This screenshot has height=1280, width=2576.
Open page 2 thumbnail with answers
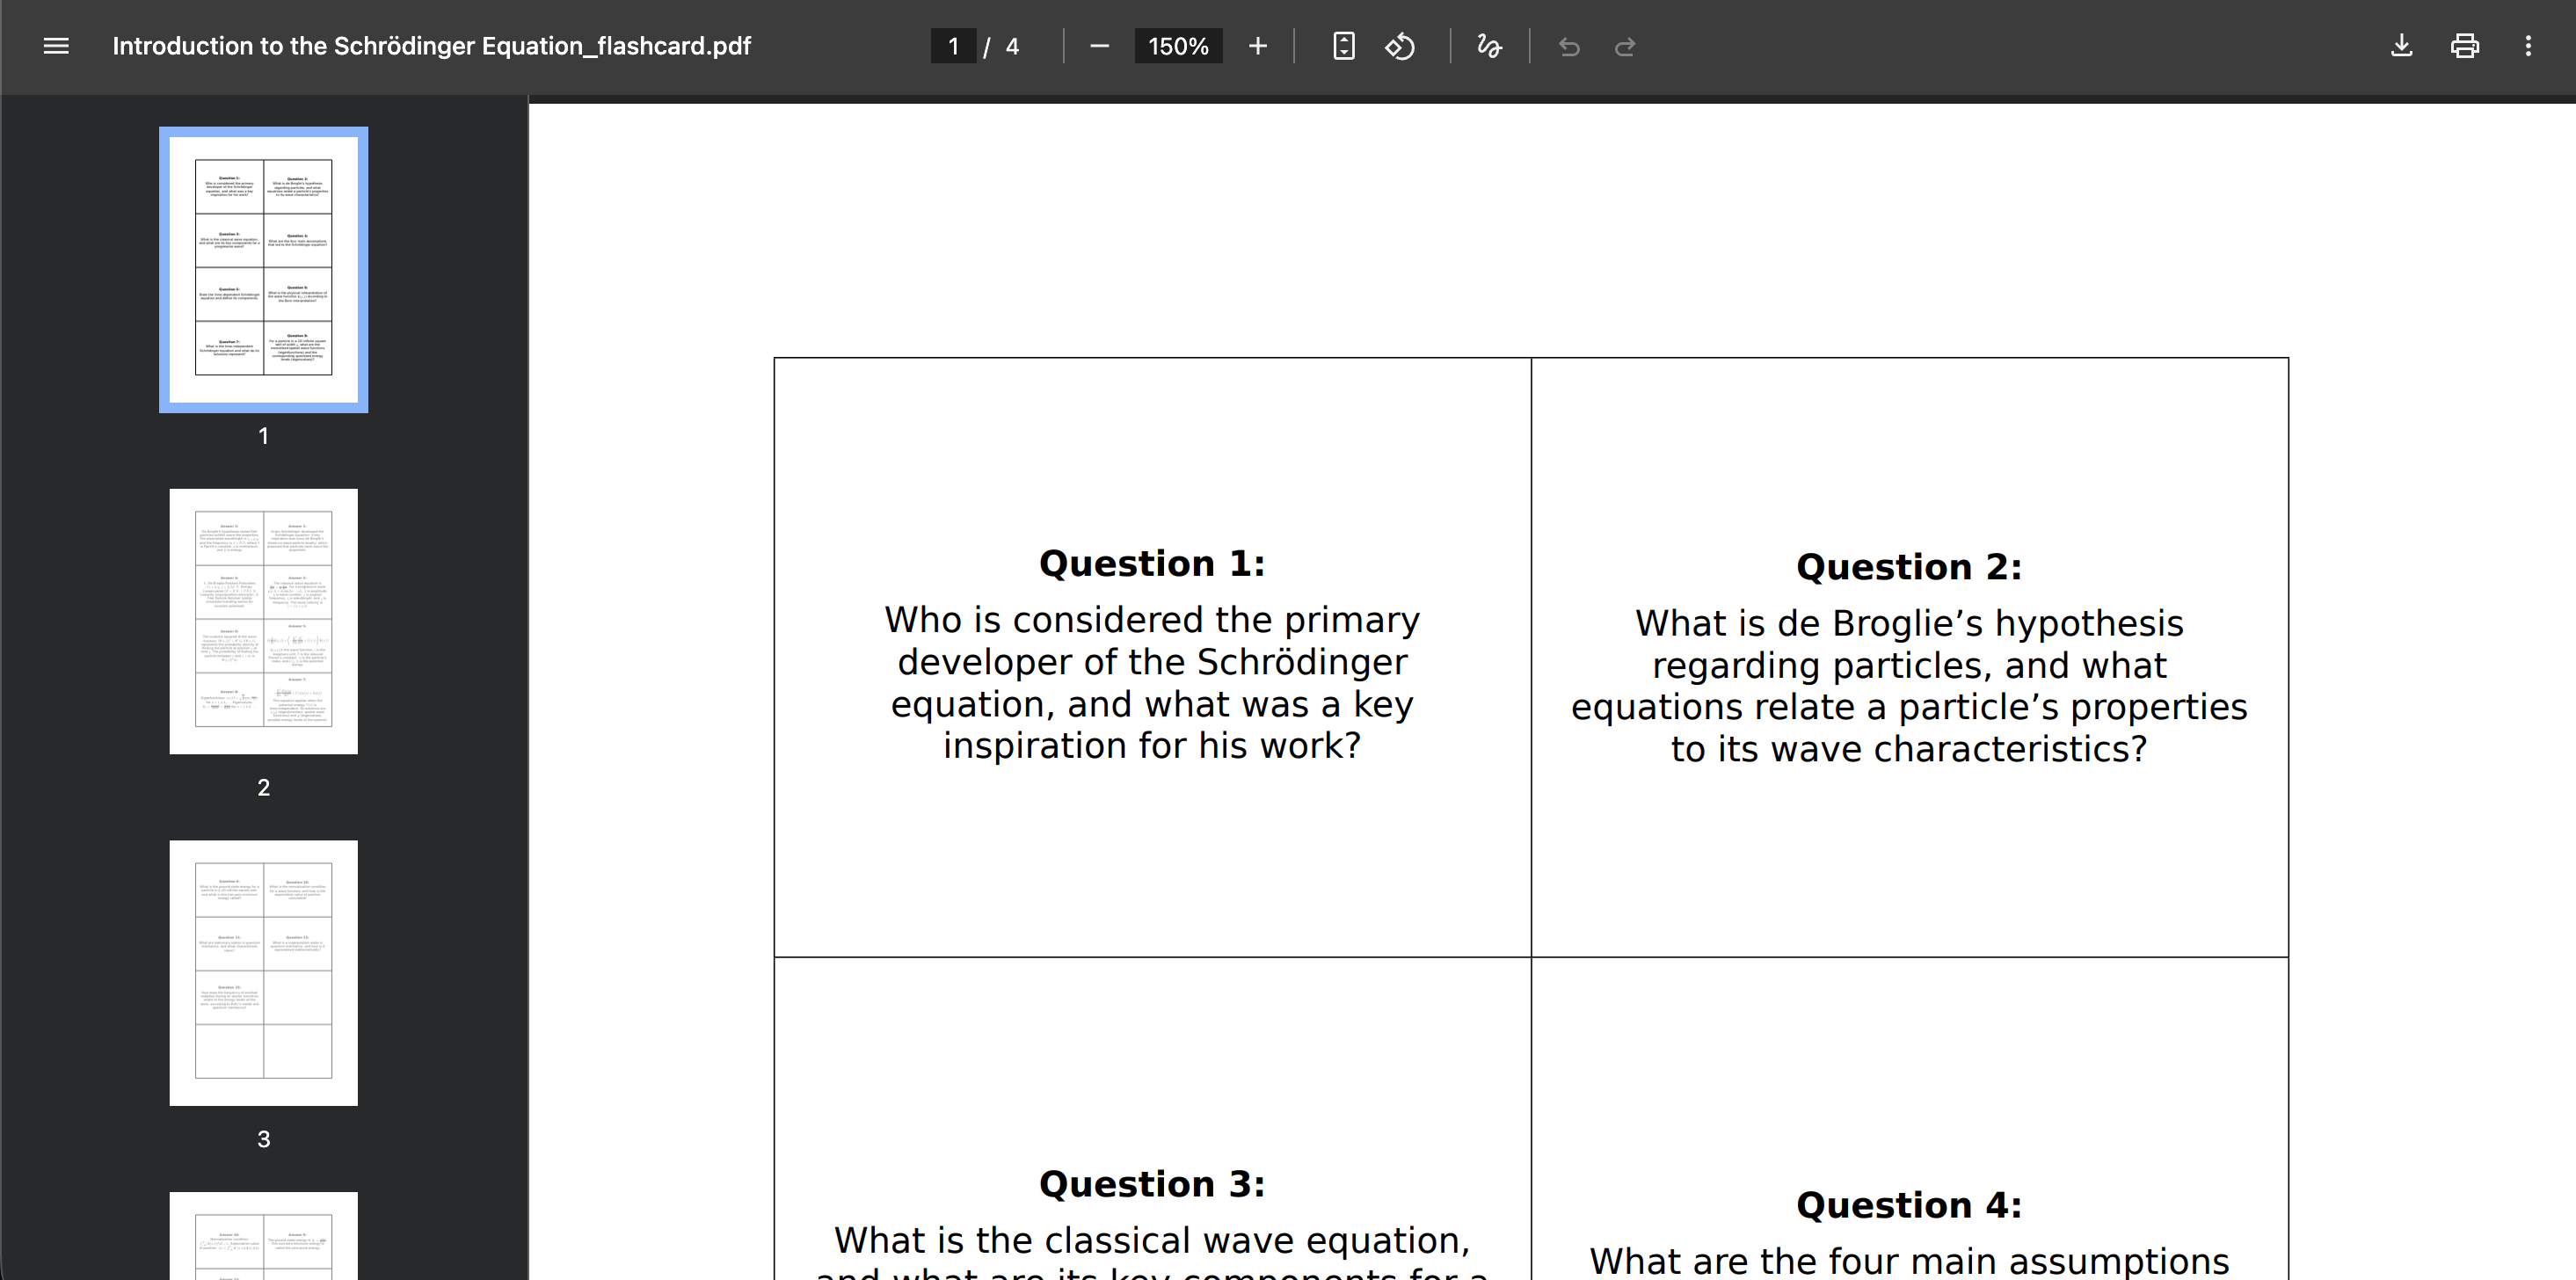[x=263, y=621]
